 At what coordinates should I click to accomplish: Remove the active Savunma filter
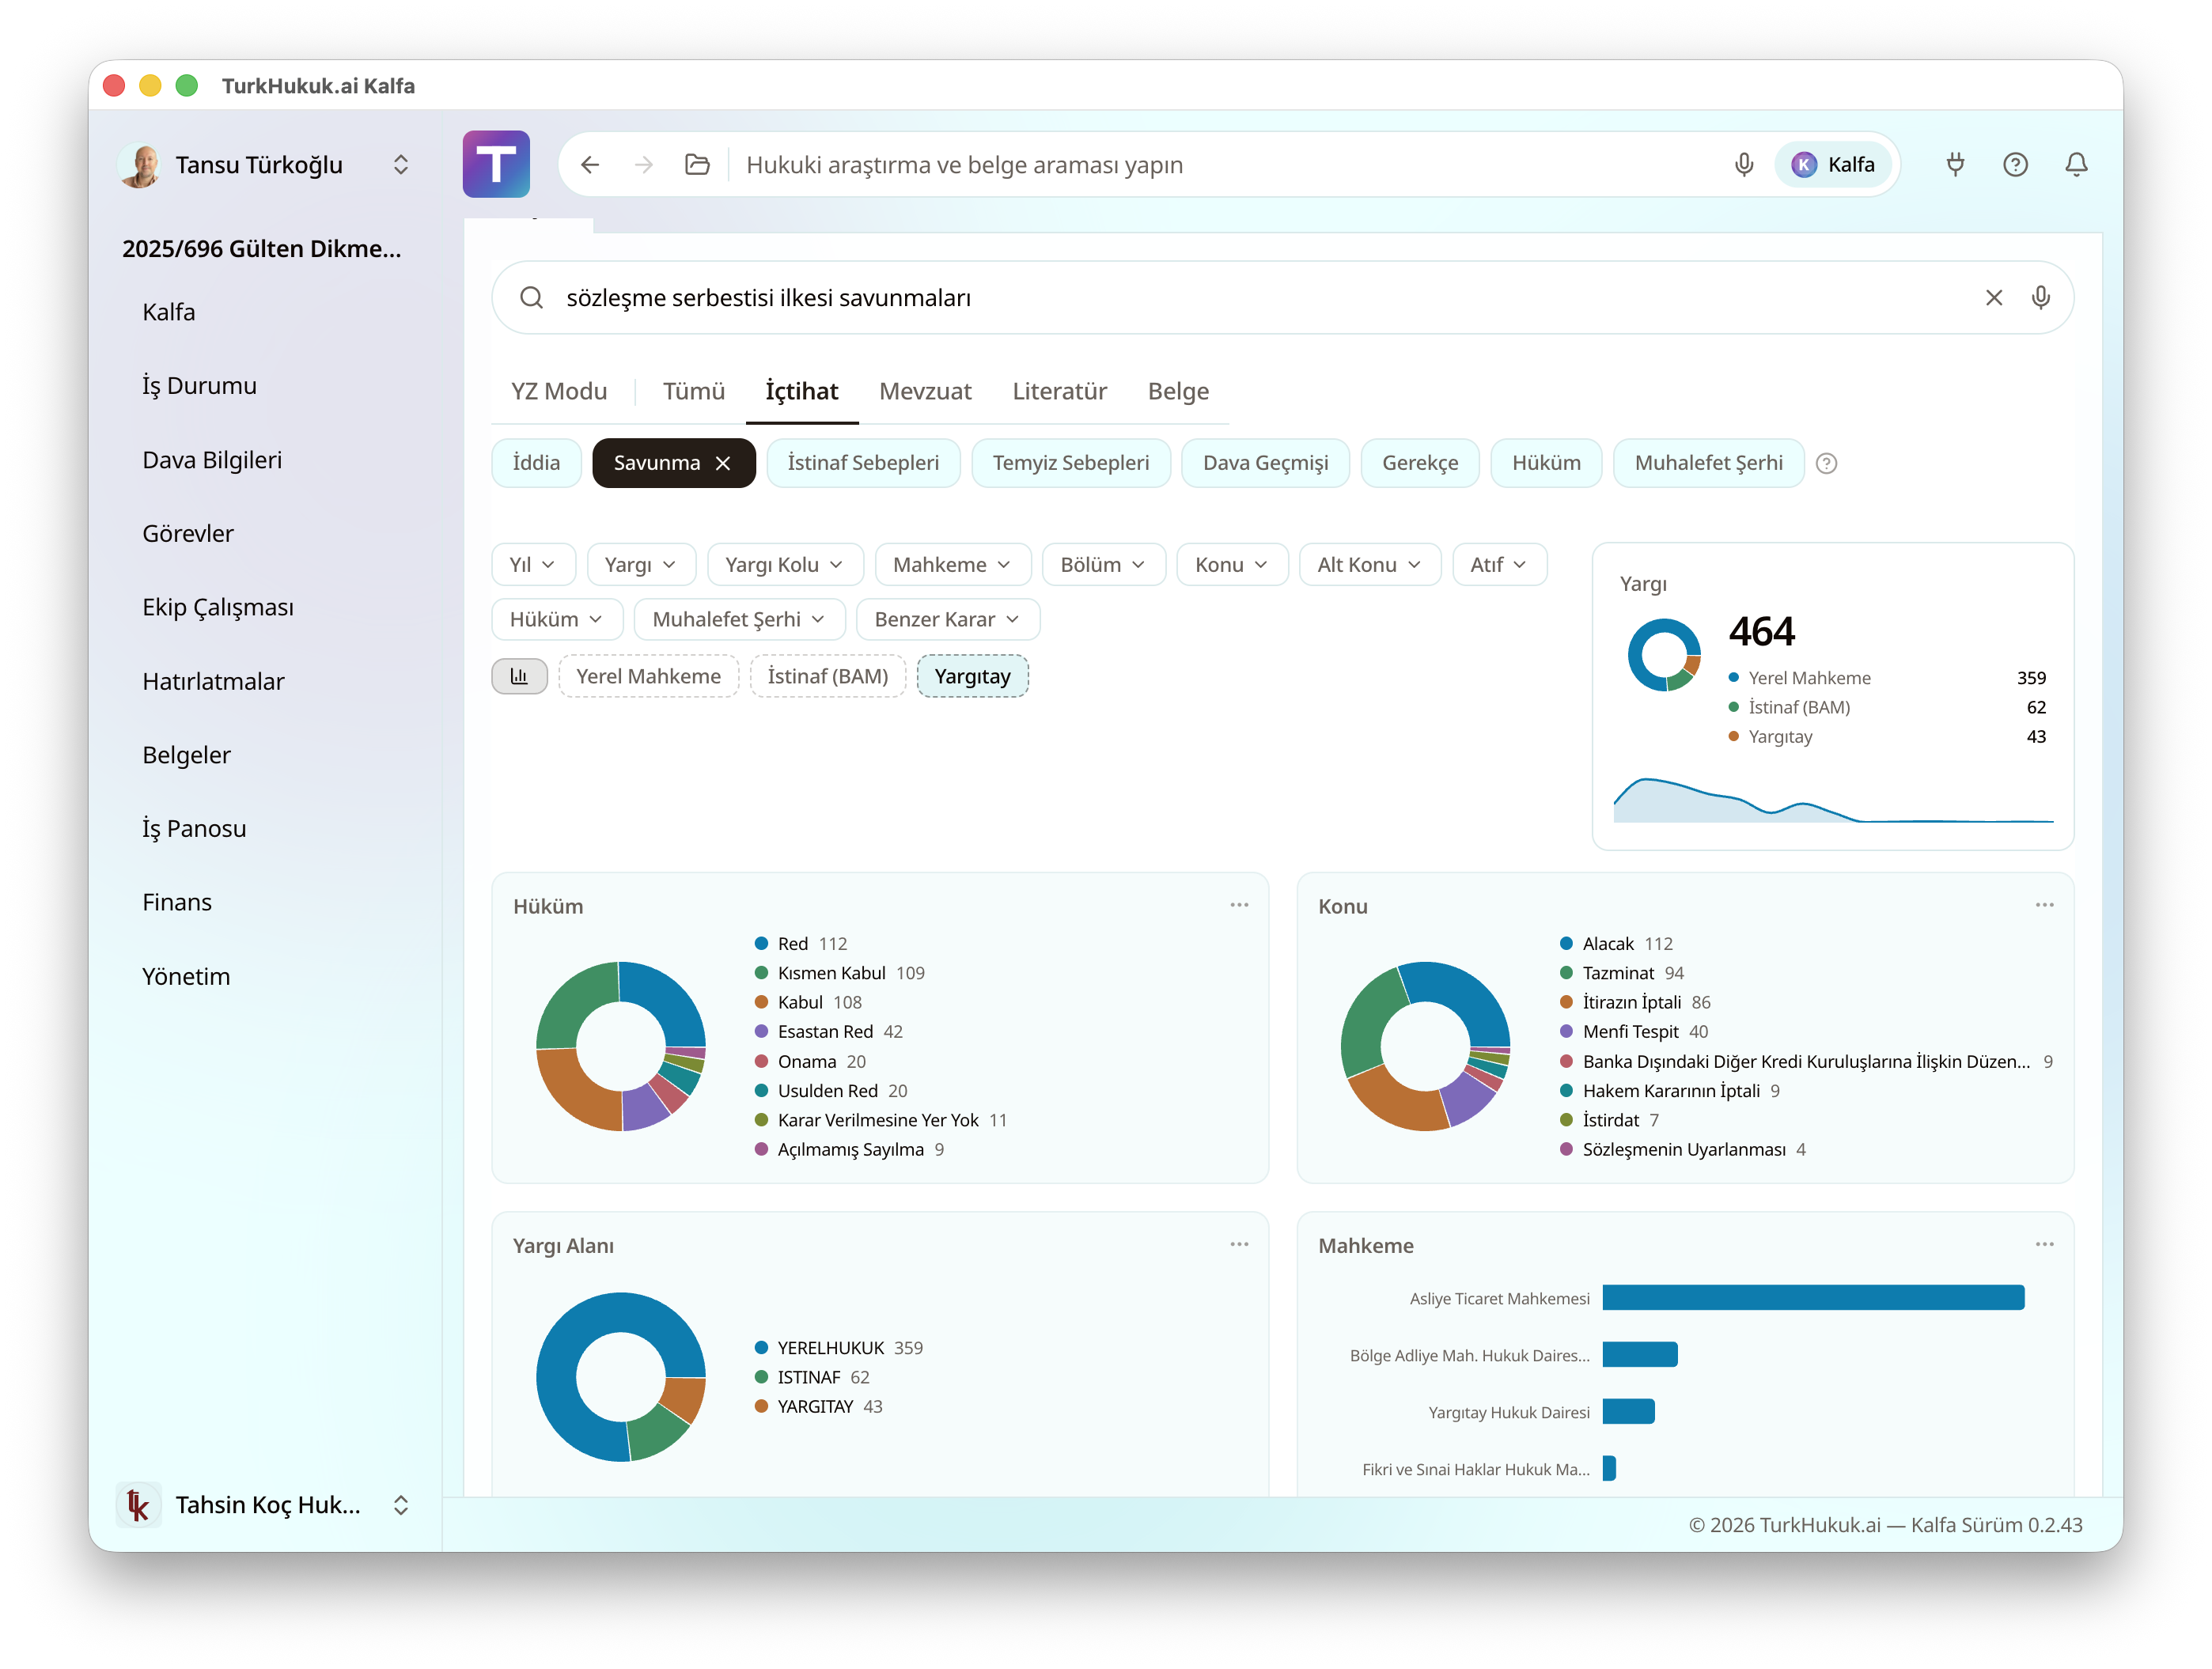[723, 463]
